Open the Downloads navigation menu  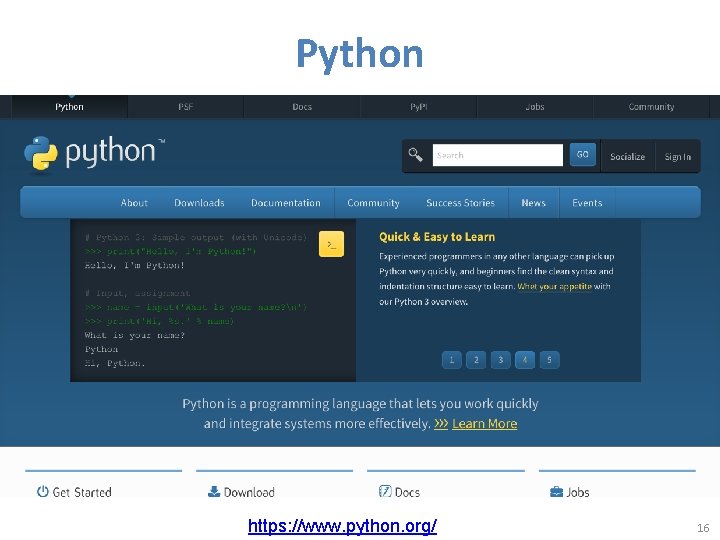(x=199, y=203)
